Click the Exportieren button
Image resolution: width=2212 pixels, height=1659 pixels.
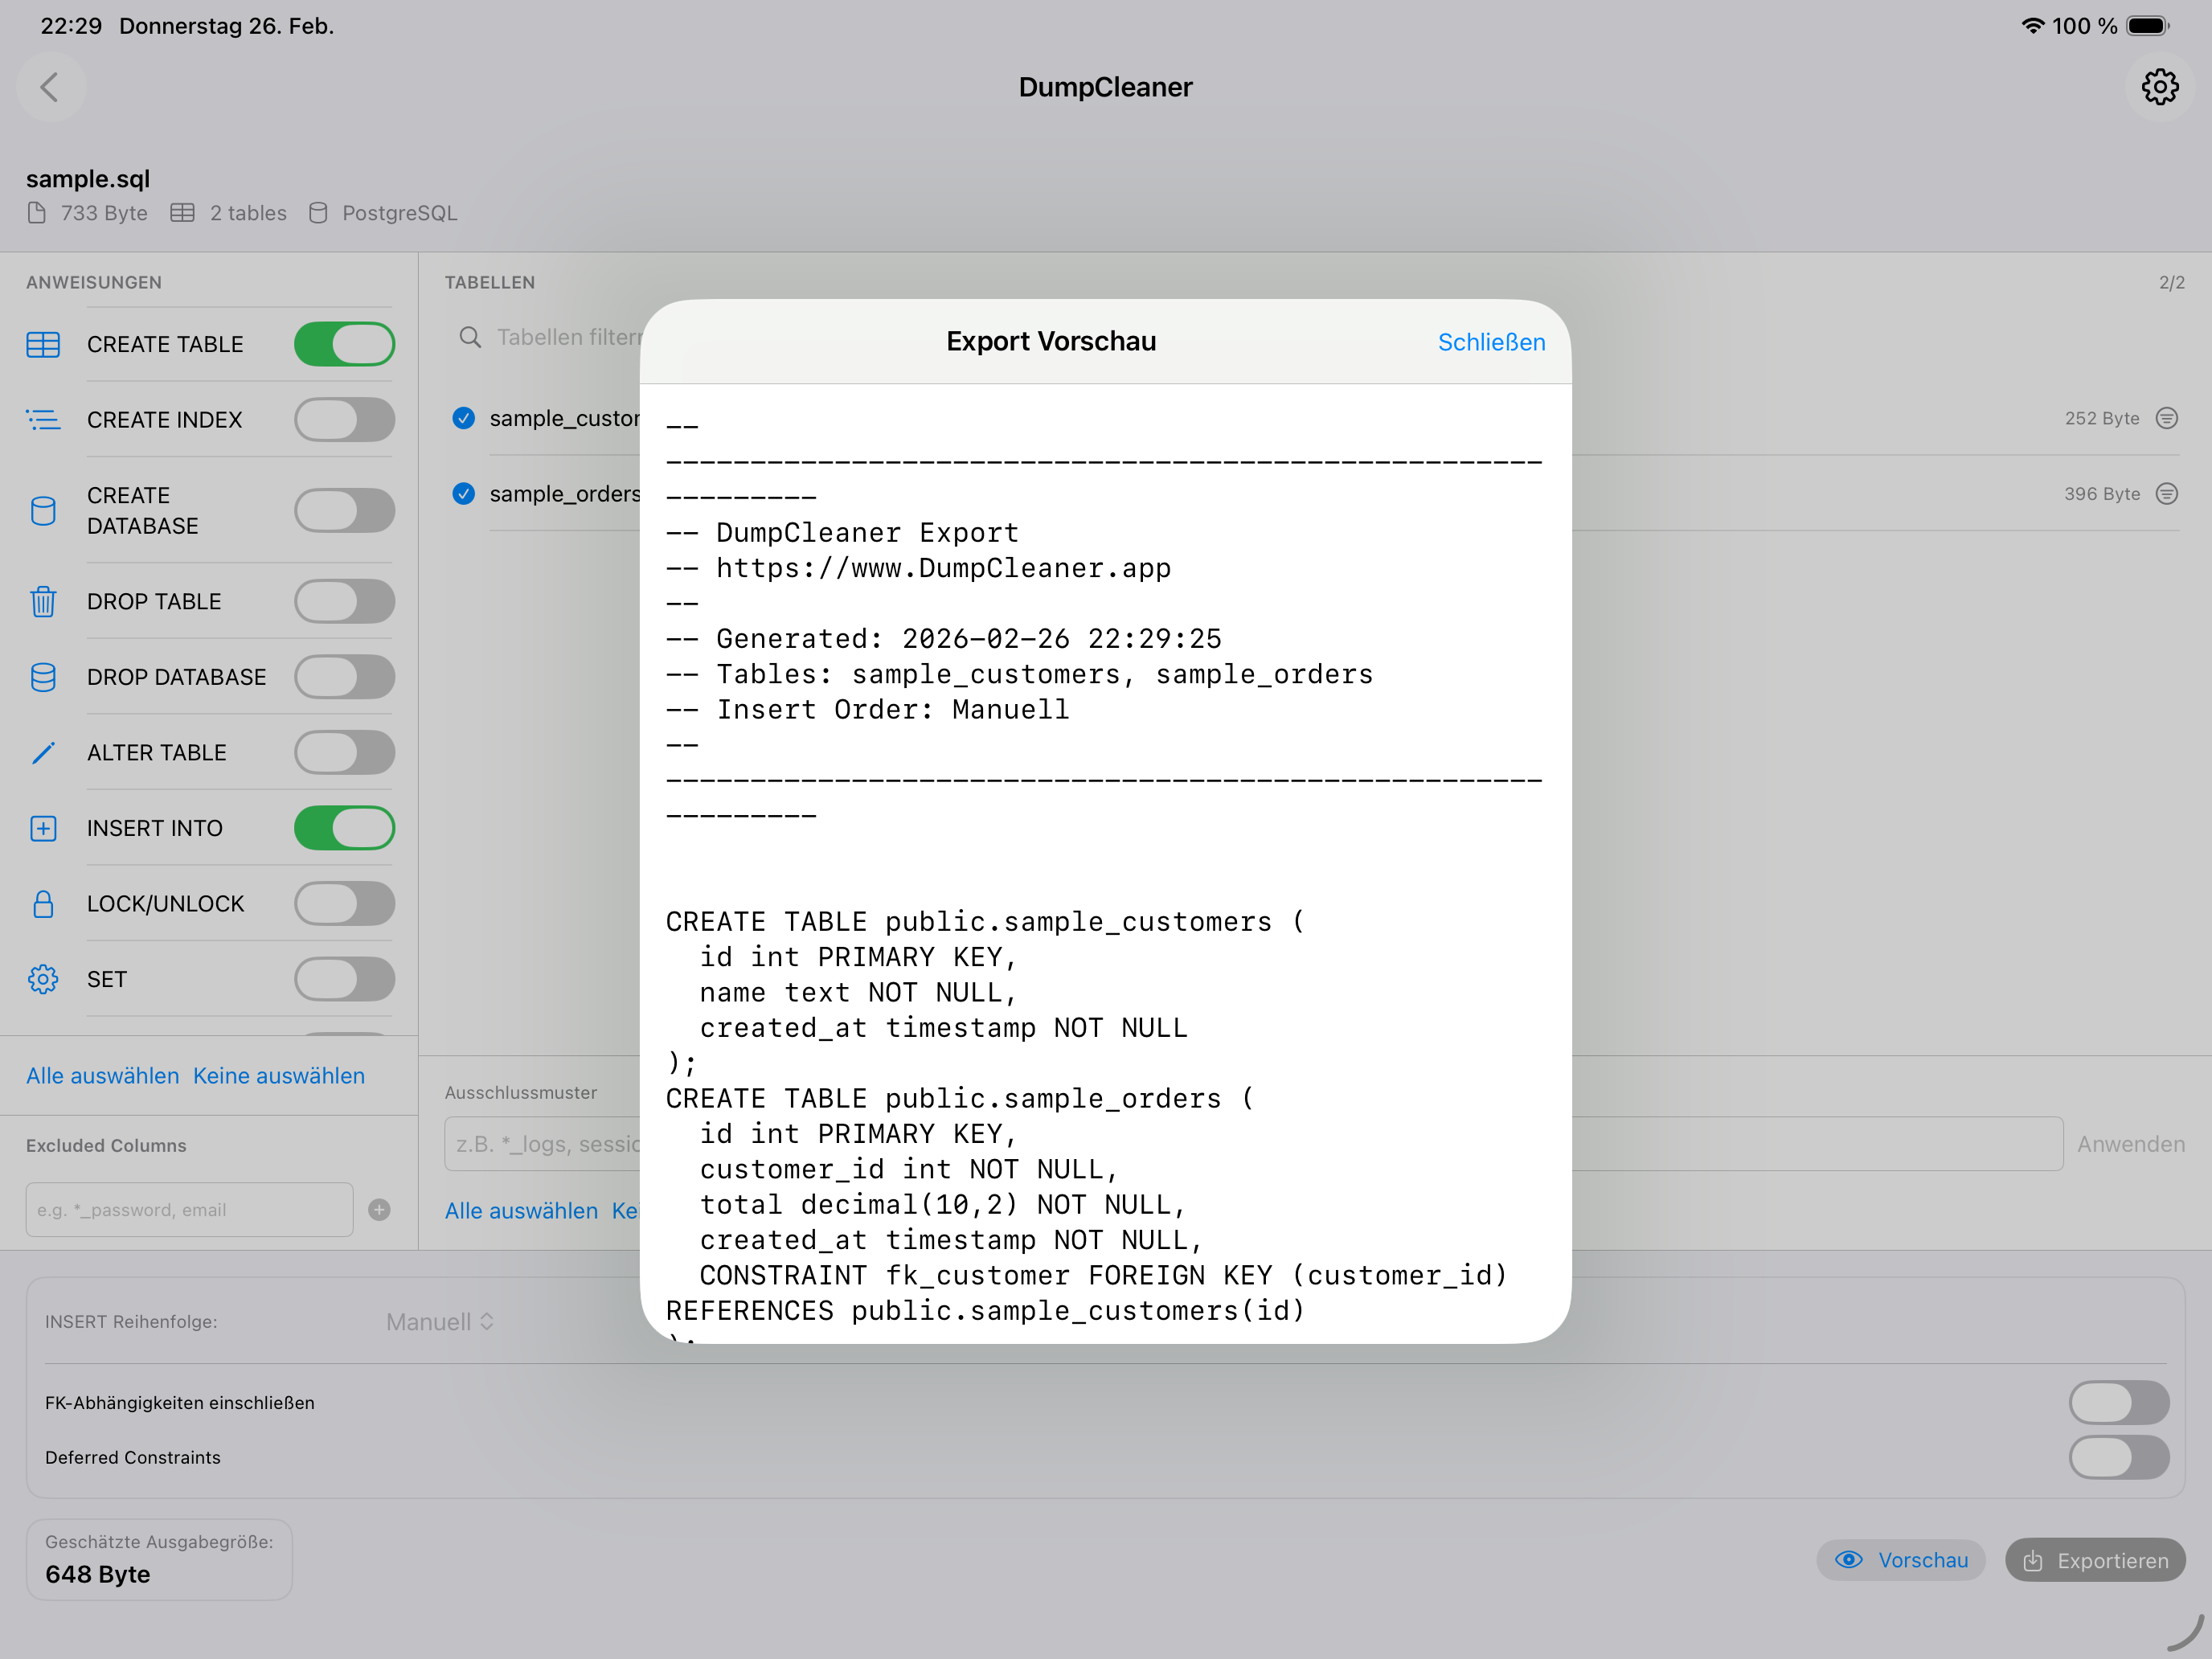click(2095, 1561)
